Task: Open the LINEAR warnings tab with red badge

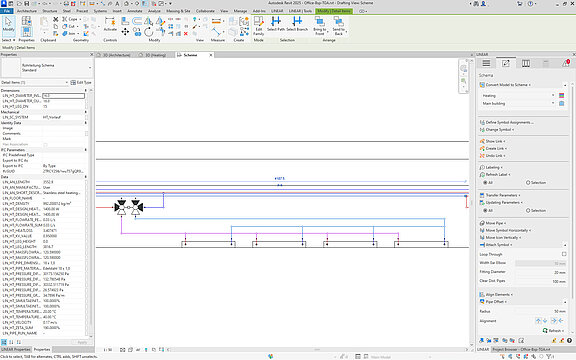Action: pyautogui.click(x=566, y=63)
